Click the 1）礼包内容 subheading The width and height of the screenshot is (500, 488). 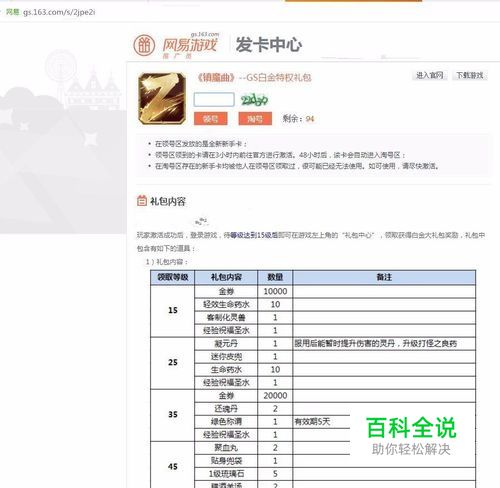tap(167, 262)
